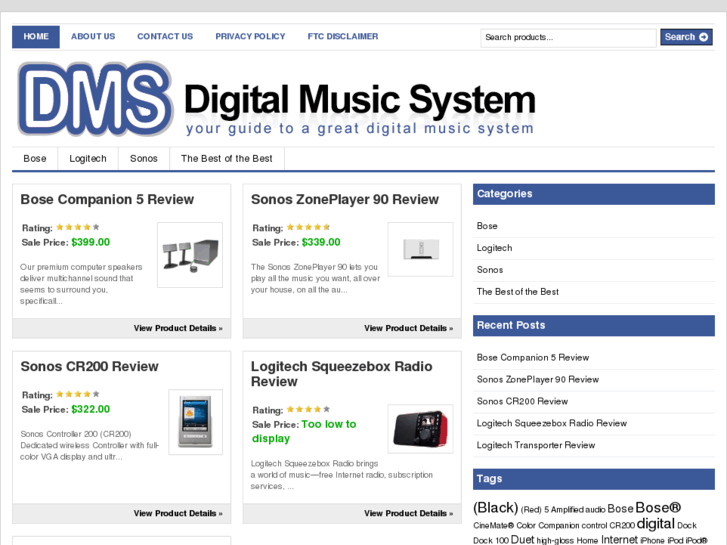Open the Sonos ZonePlayer 90 Review title
Viewport: 727px width, 545px height.
point(345,199)
